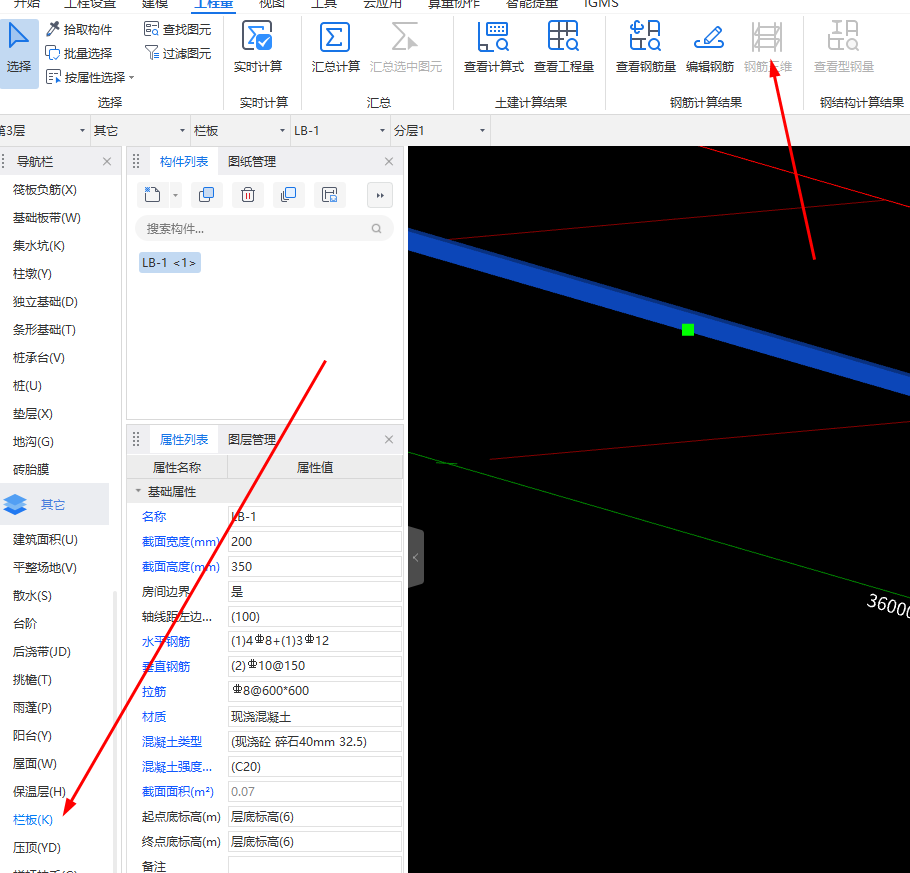Screen dimensions: 910x873
Task: Activate the 选择 arrow tool
Action: click(19, 53)
